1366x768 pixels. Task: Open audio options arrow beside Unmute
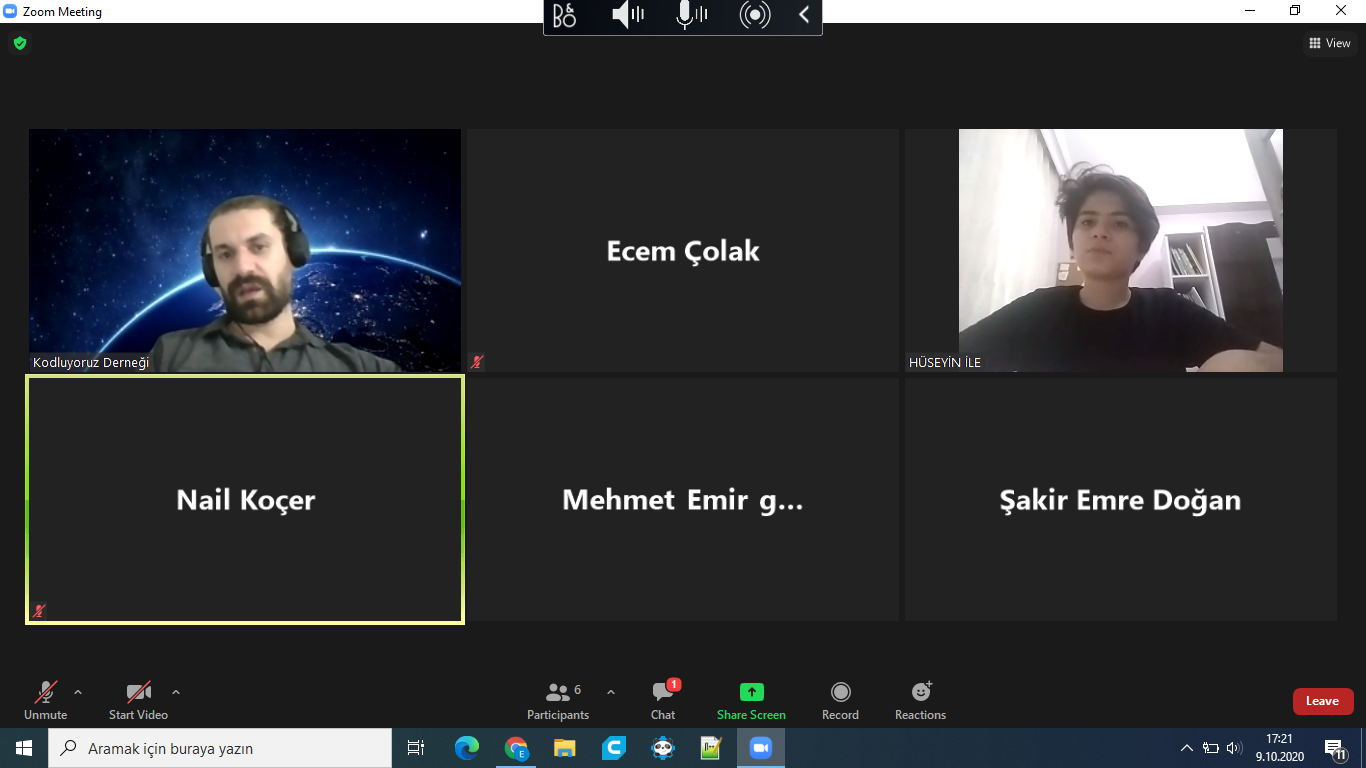point(78,692)
